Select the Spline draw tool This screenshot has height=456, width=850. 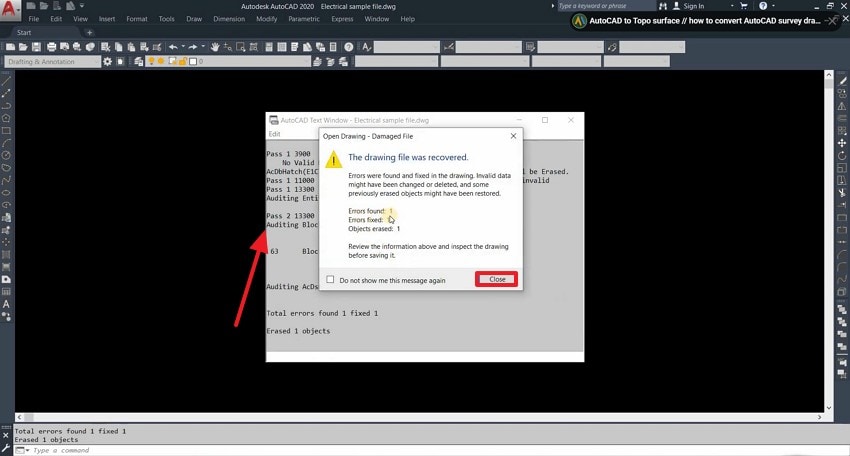pos(6,180)
